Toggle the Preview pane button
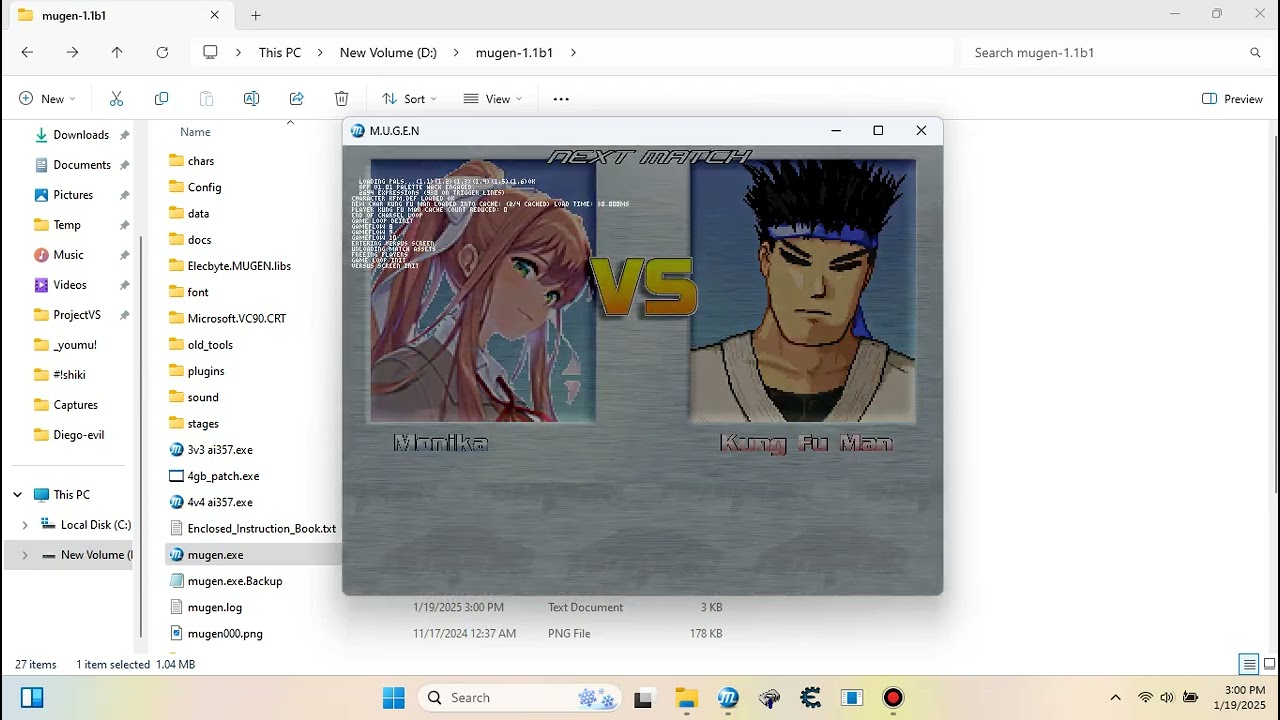This screenshot has width=1280, height=720. coord(1233,99)
